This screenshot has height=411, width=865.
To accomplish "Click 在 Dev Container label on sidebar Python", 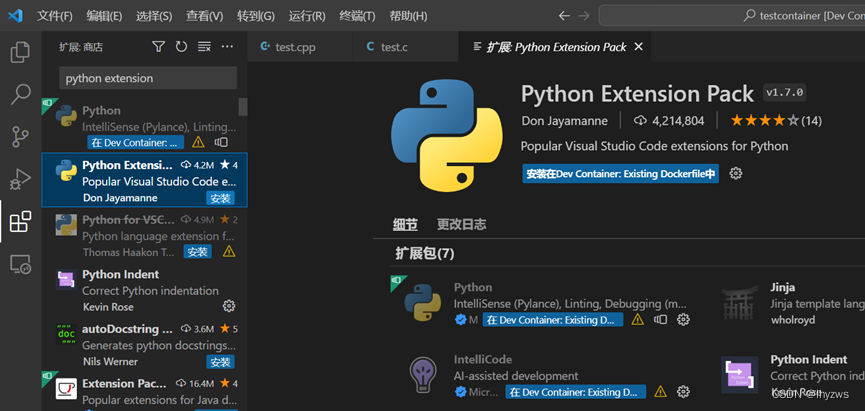I will click(135, 142).
